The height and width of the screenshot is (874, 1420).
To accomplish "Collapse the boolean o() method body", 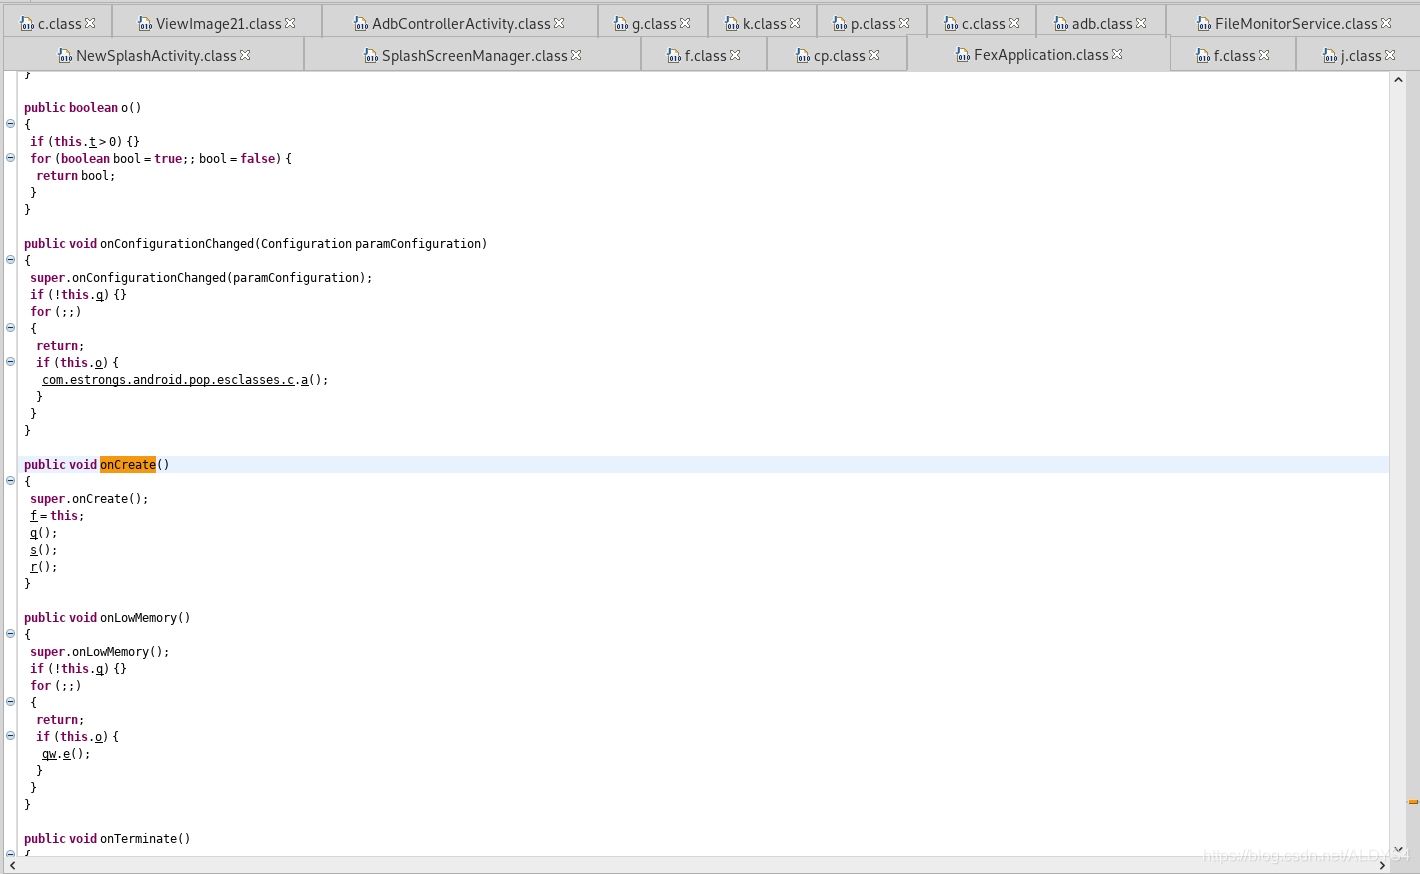I will 10,124.
